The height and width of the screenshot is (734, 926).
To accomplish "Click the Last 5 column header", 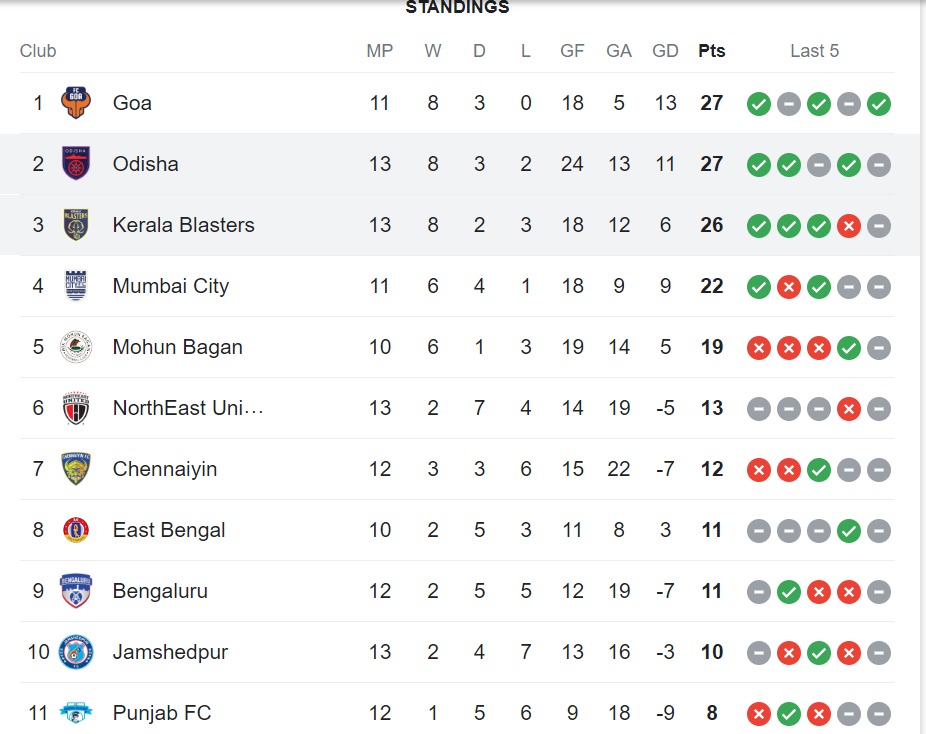I will (x=814, y=51).
